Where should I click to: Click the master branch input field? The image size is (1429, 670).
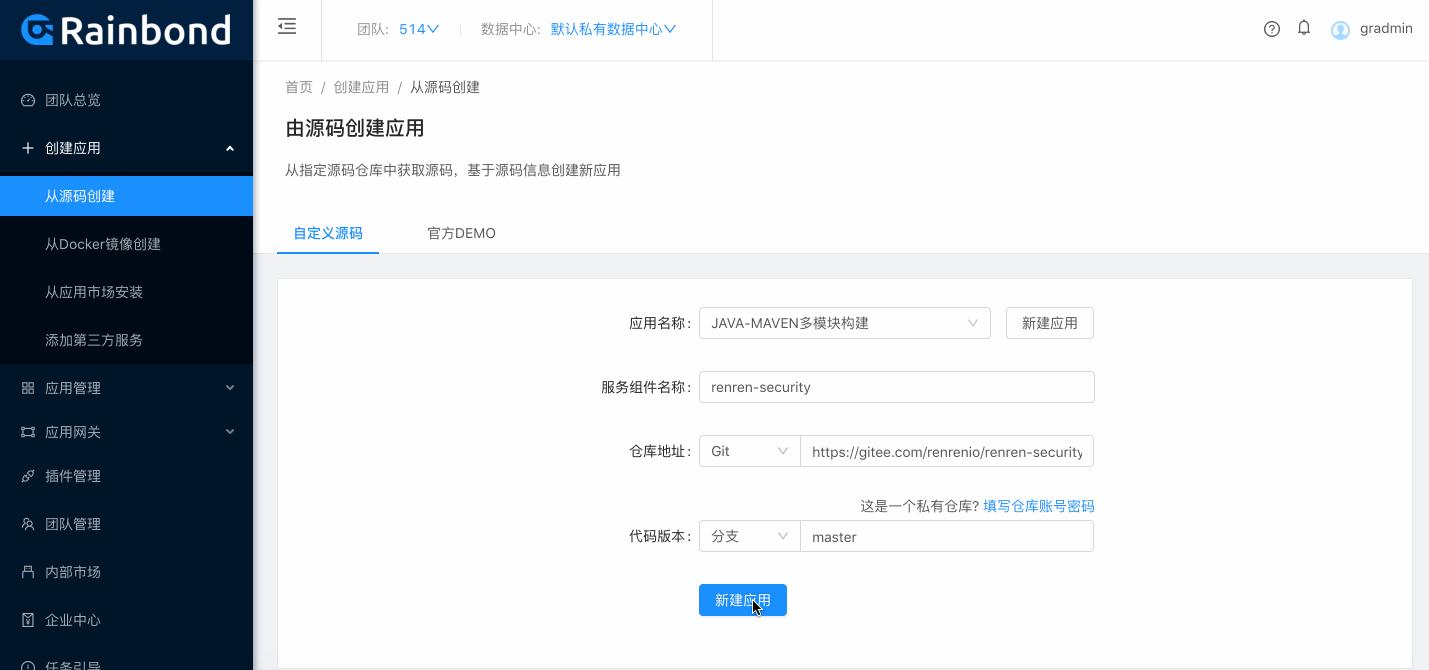(x=947, y=536)
